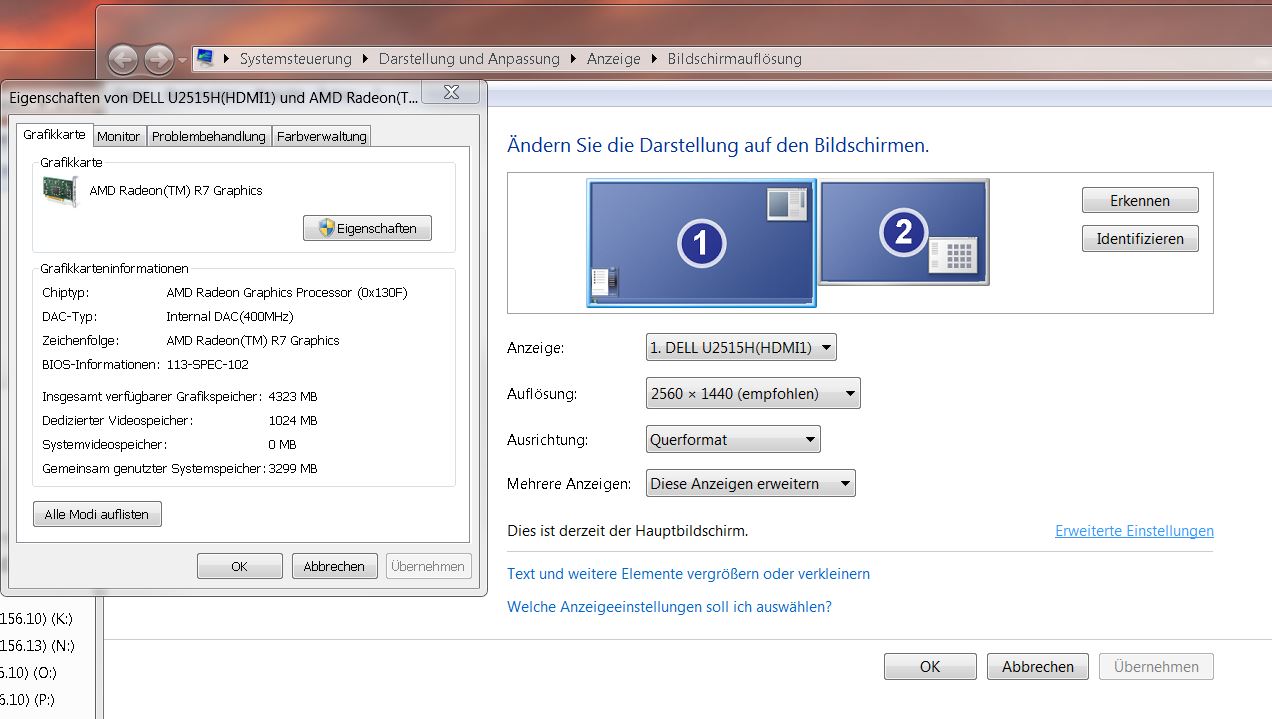Switch to the Monitor tab

118,136
